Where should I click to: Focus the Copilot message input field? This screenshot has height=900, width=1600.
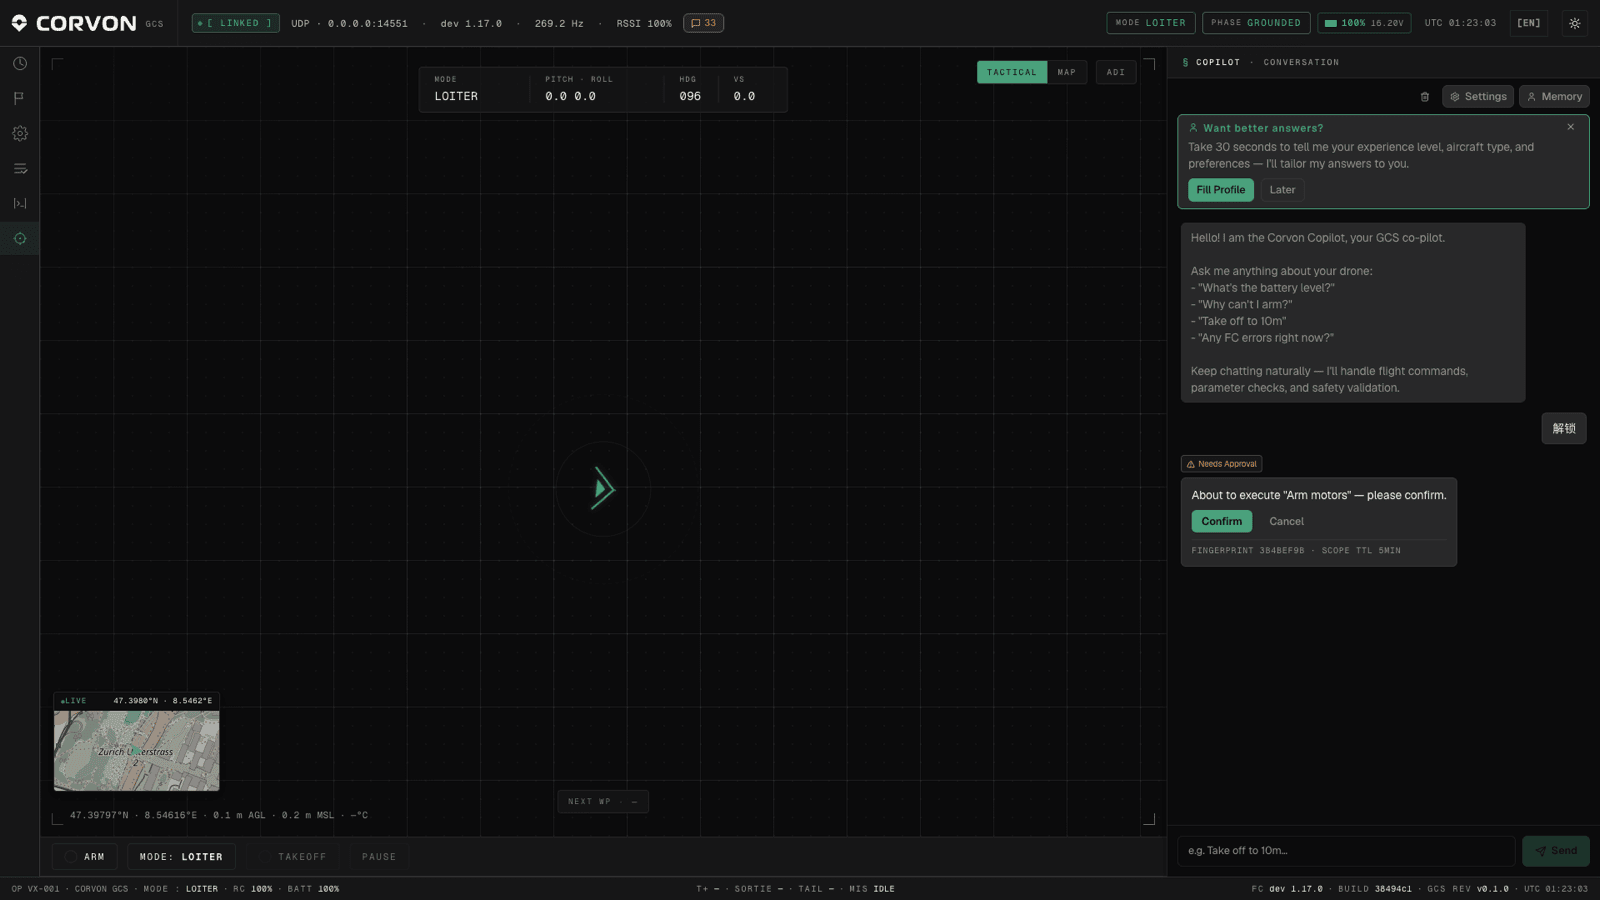[x=1346, y=851]
